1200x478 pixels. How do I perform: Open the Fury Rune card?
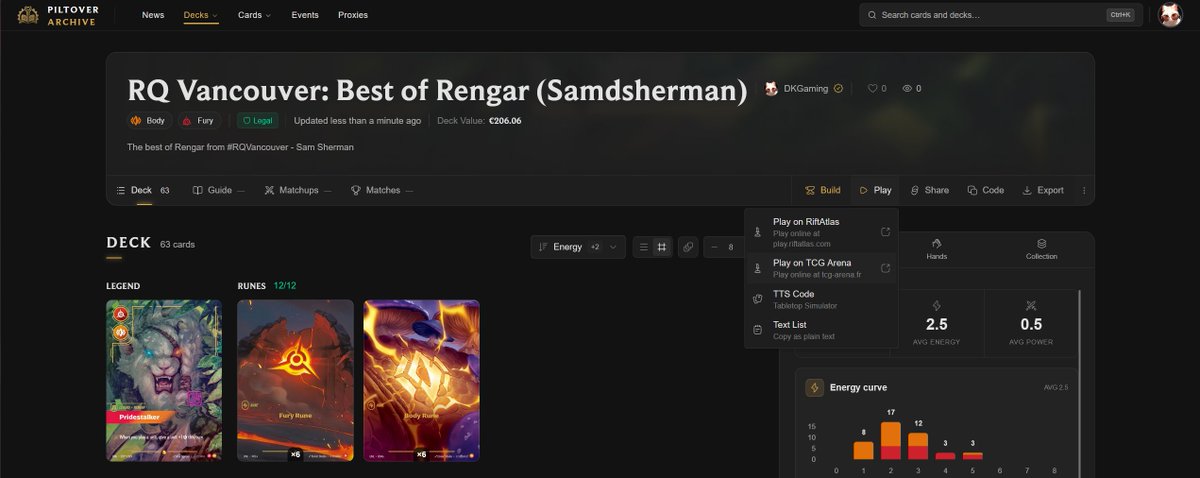pos(295,381)
